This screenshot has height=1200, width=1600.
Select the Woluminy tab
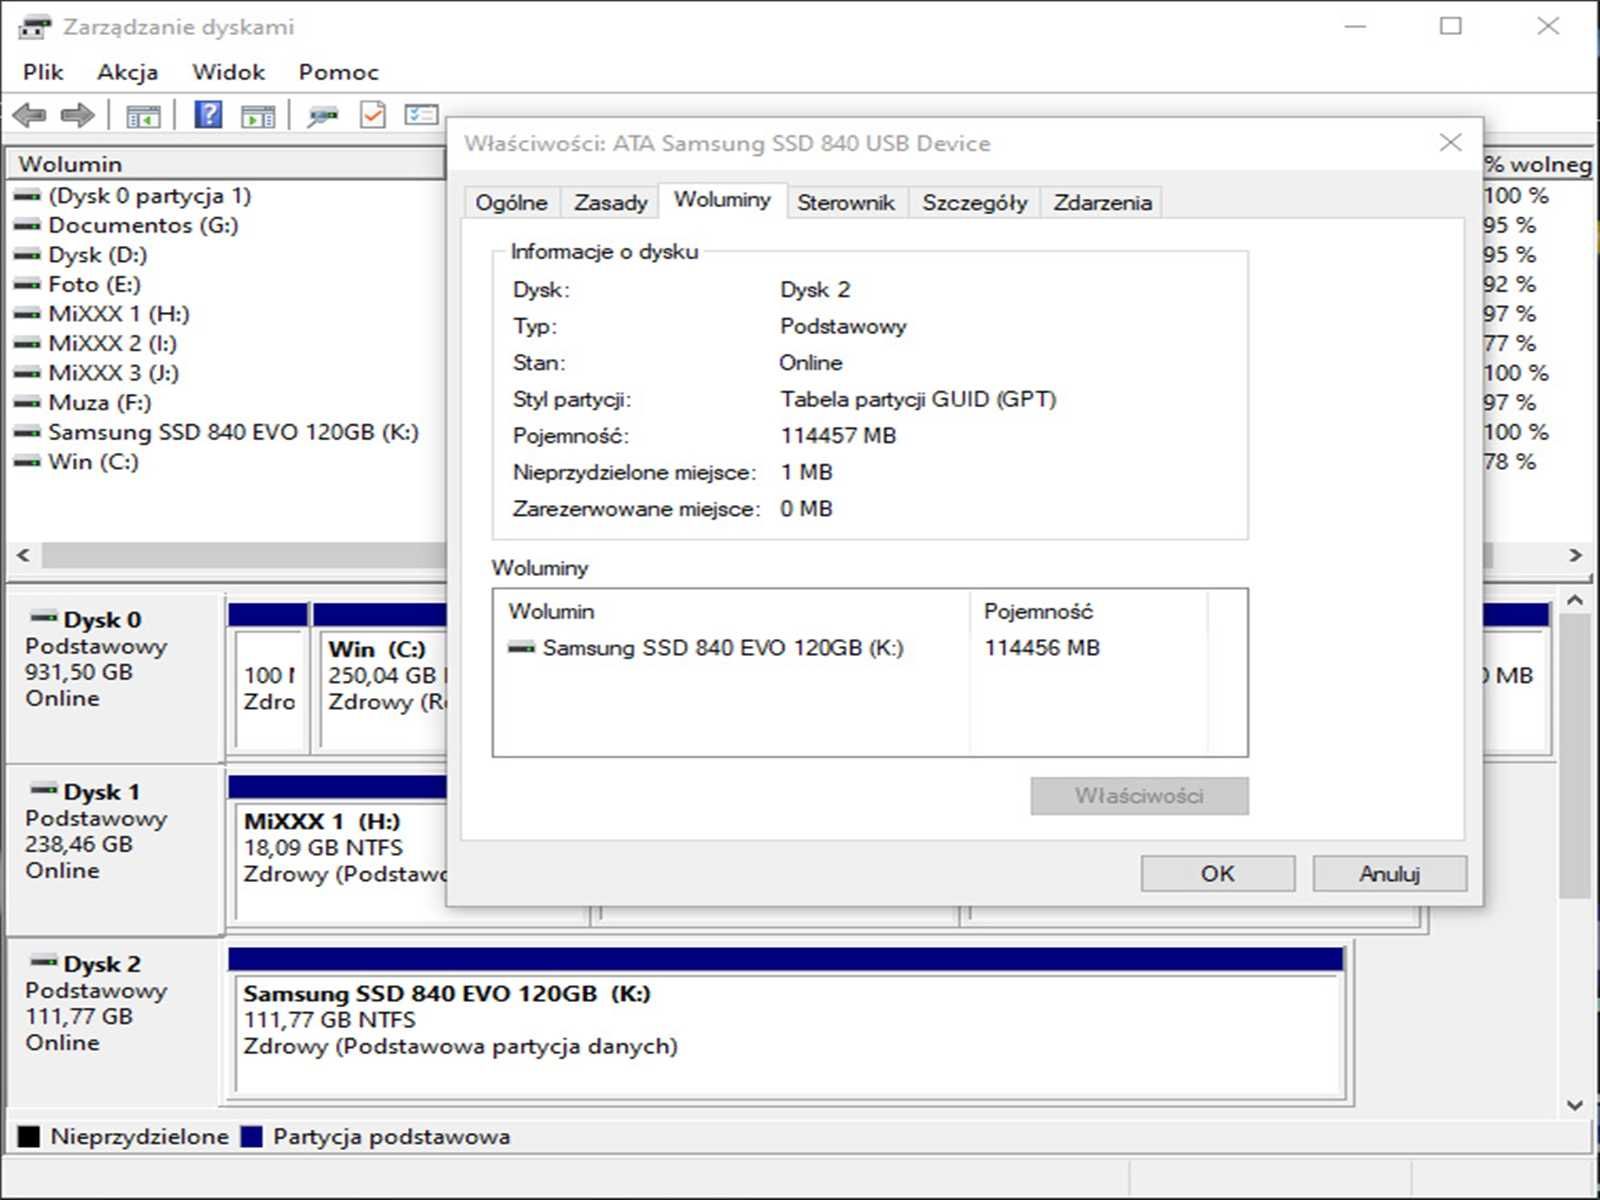coord(723,200)
